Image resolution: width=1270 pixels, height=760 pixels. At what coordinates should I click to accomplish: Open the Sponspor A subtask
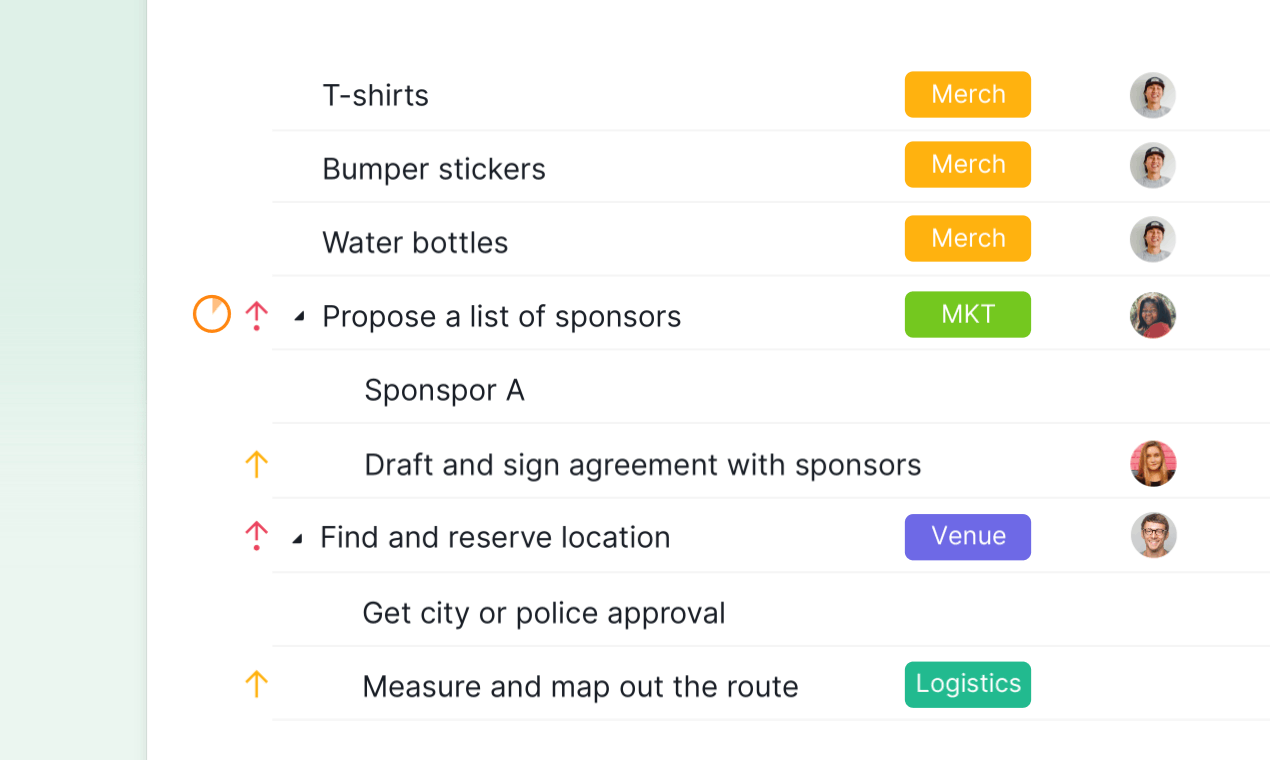coord(444,390)
